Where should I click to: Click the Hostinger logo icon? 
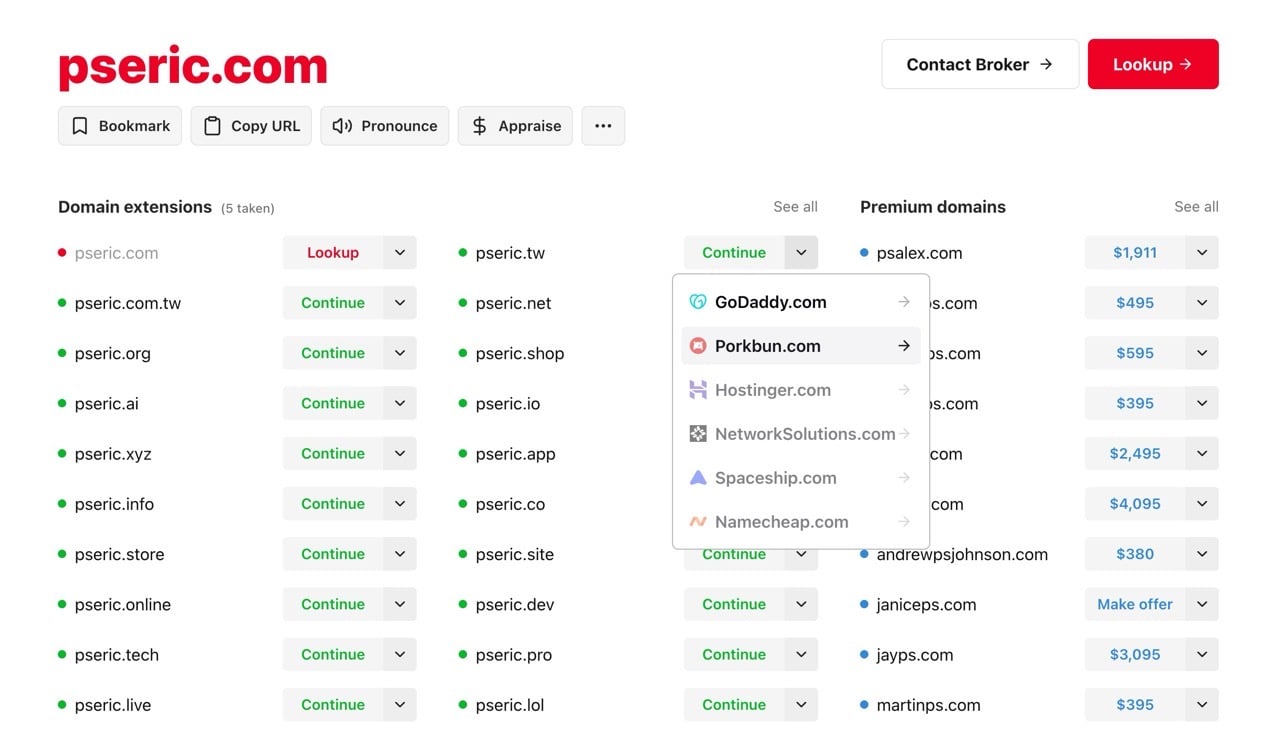pyautogui.click(x=699, y=389)
